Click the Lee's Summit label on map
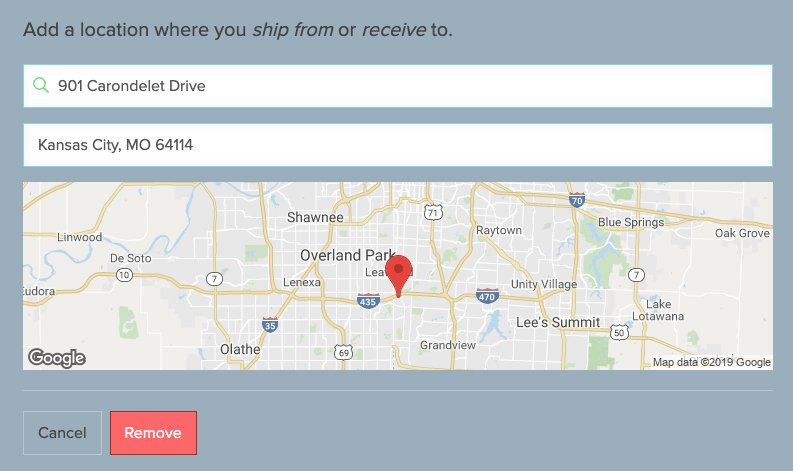Screen dimensions: 793x471 (x=558, y=322)
